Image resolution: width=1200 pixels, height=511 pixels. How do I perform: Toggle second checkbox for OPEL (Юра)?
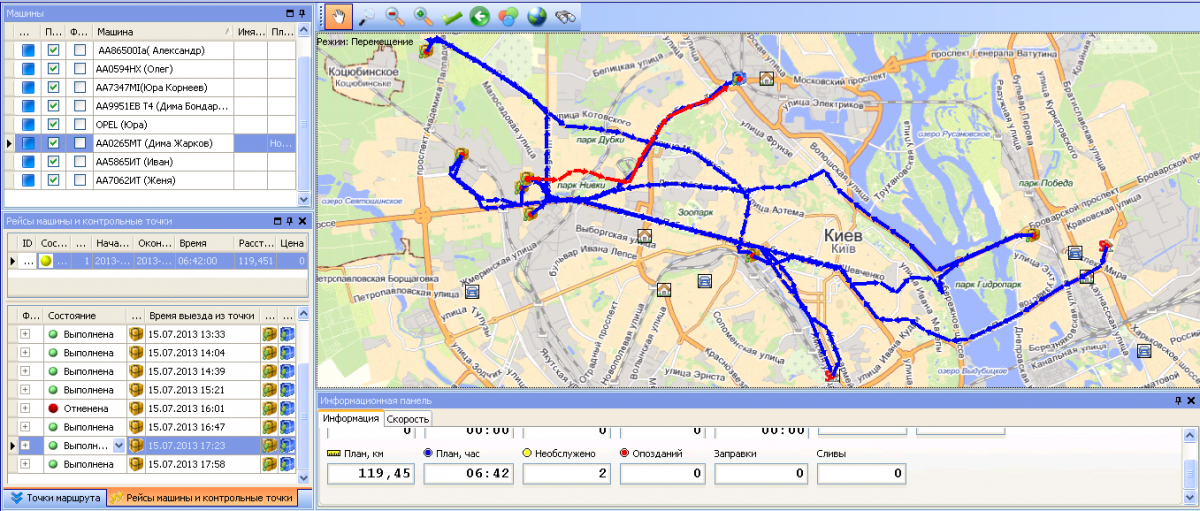(x=79, y=125)
